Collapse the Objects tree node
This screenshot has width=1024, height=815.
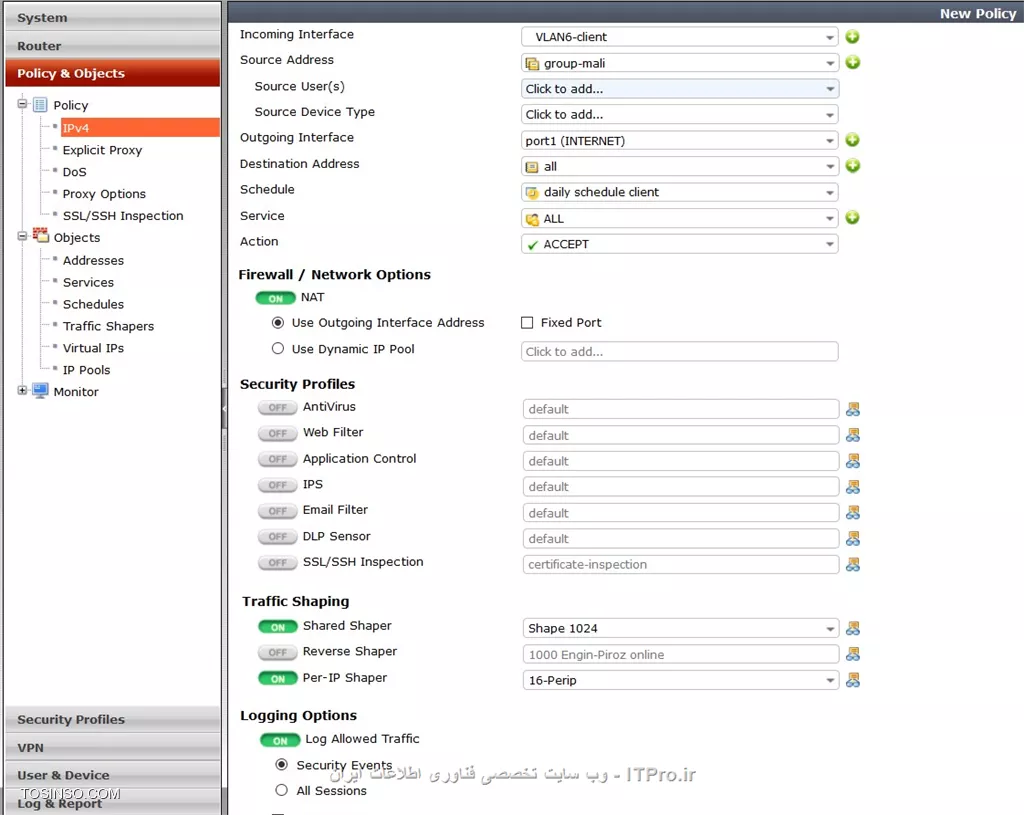pos(22,236)
